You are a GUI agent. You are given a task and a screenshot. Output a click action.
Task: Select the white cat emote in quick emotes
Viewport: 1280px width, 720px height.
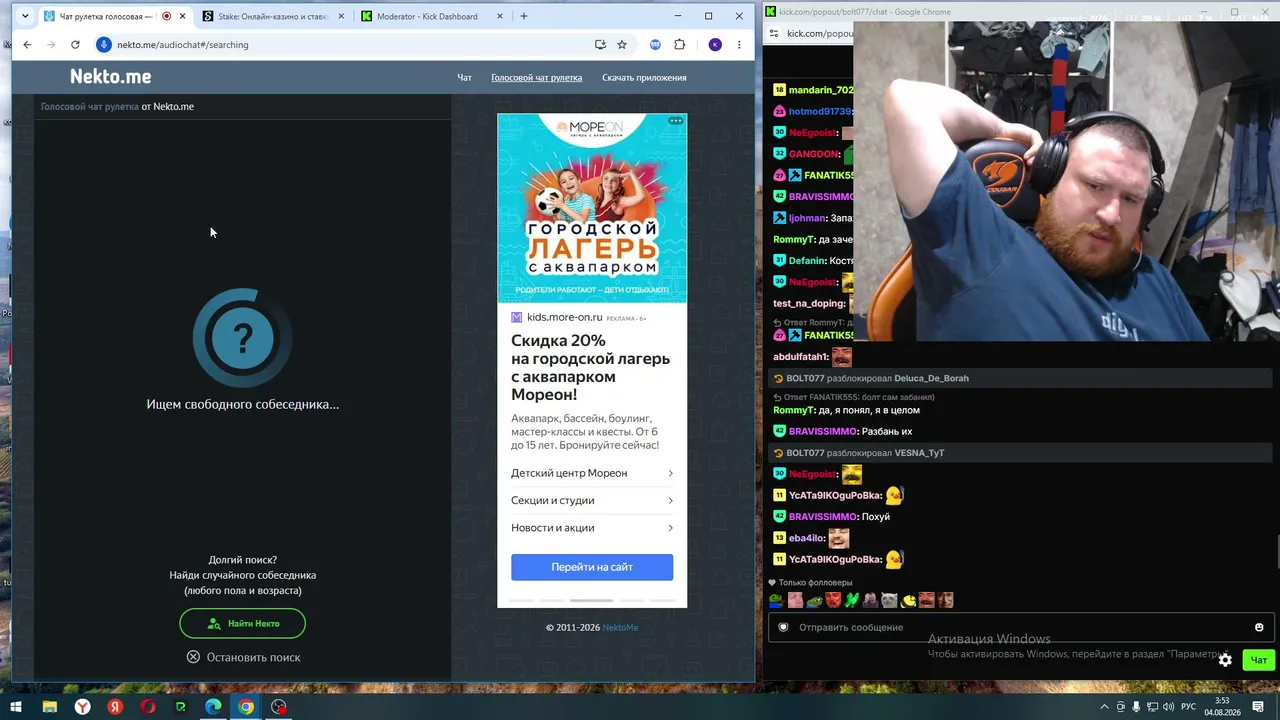[x=889, y=600]
